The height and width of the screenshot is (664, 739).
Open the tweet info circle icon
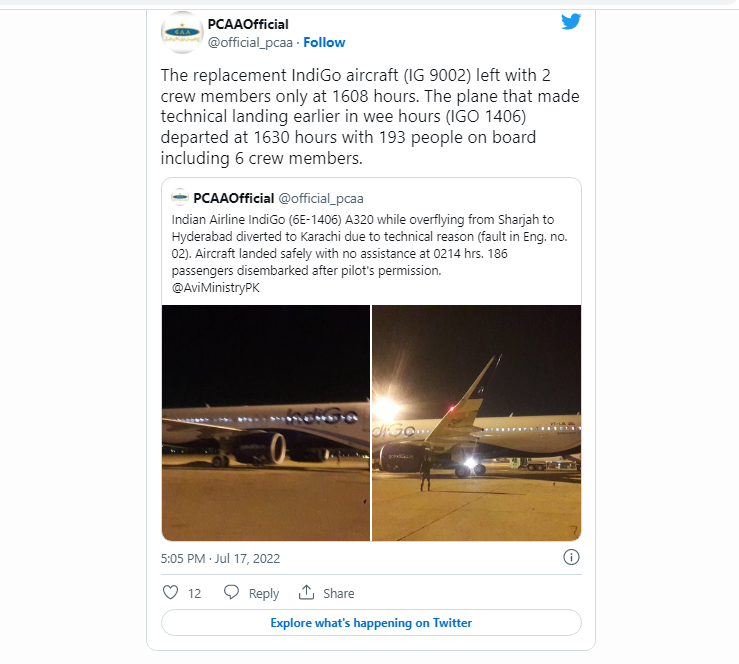tap(572, 557)
